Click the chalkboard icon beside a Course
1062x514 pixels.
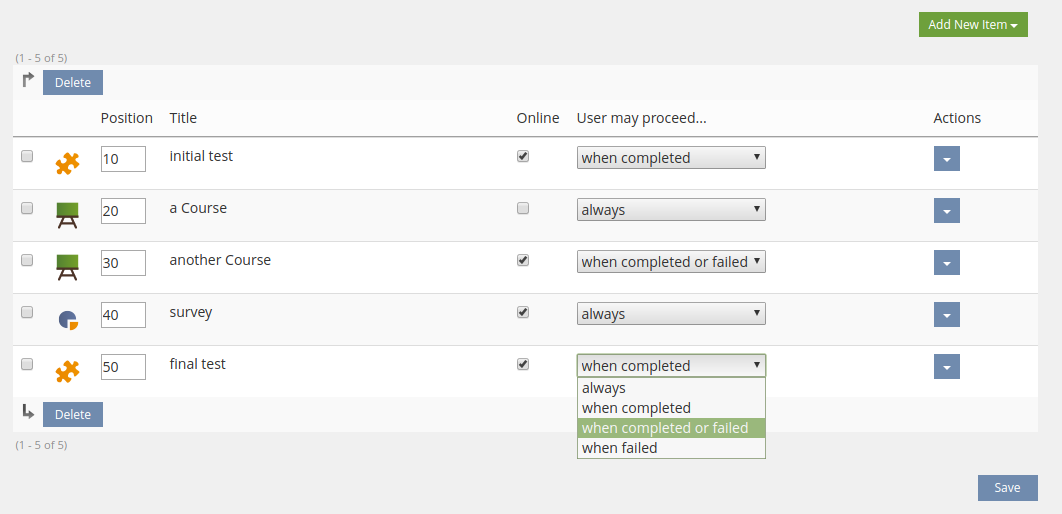tap(67, 214)
